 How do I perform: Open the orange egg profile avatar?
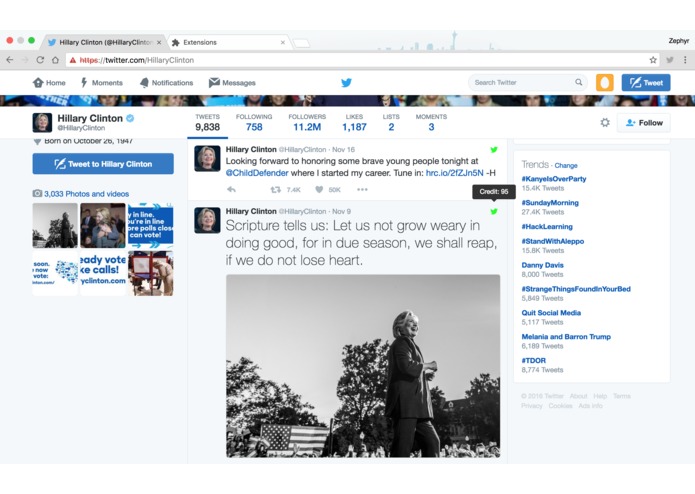tap(605, 82)
